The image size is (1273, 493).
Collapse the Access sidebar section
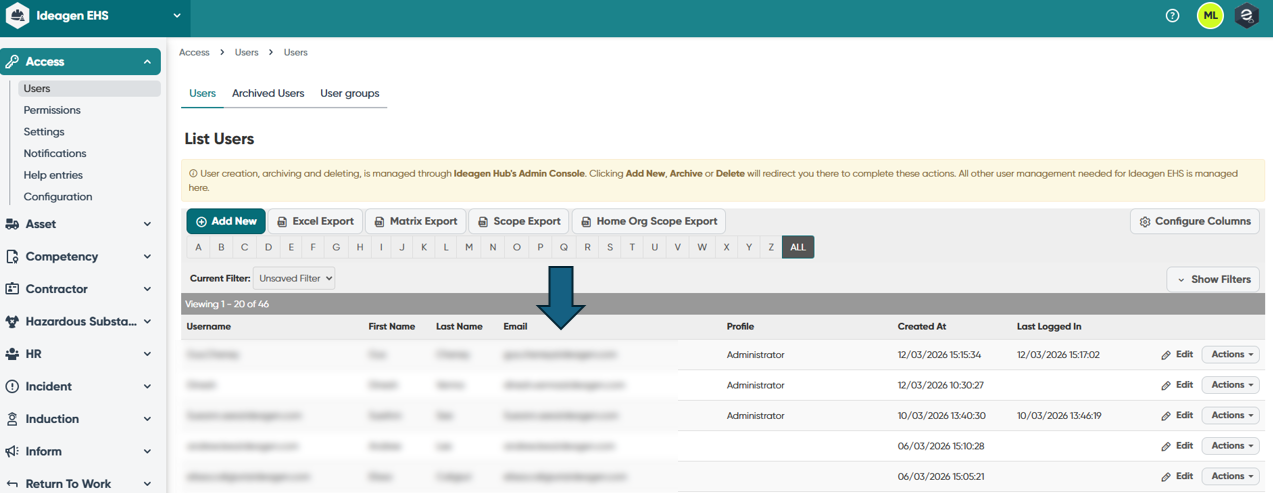(x=147, y=62)
